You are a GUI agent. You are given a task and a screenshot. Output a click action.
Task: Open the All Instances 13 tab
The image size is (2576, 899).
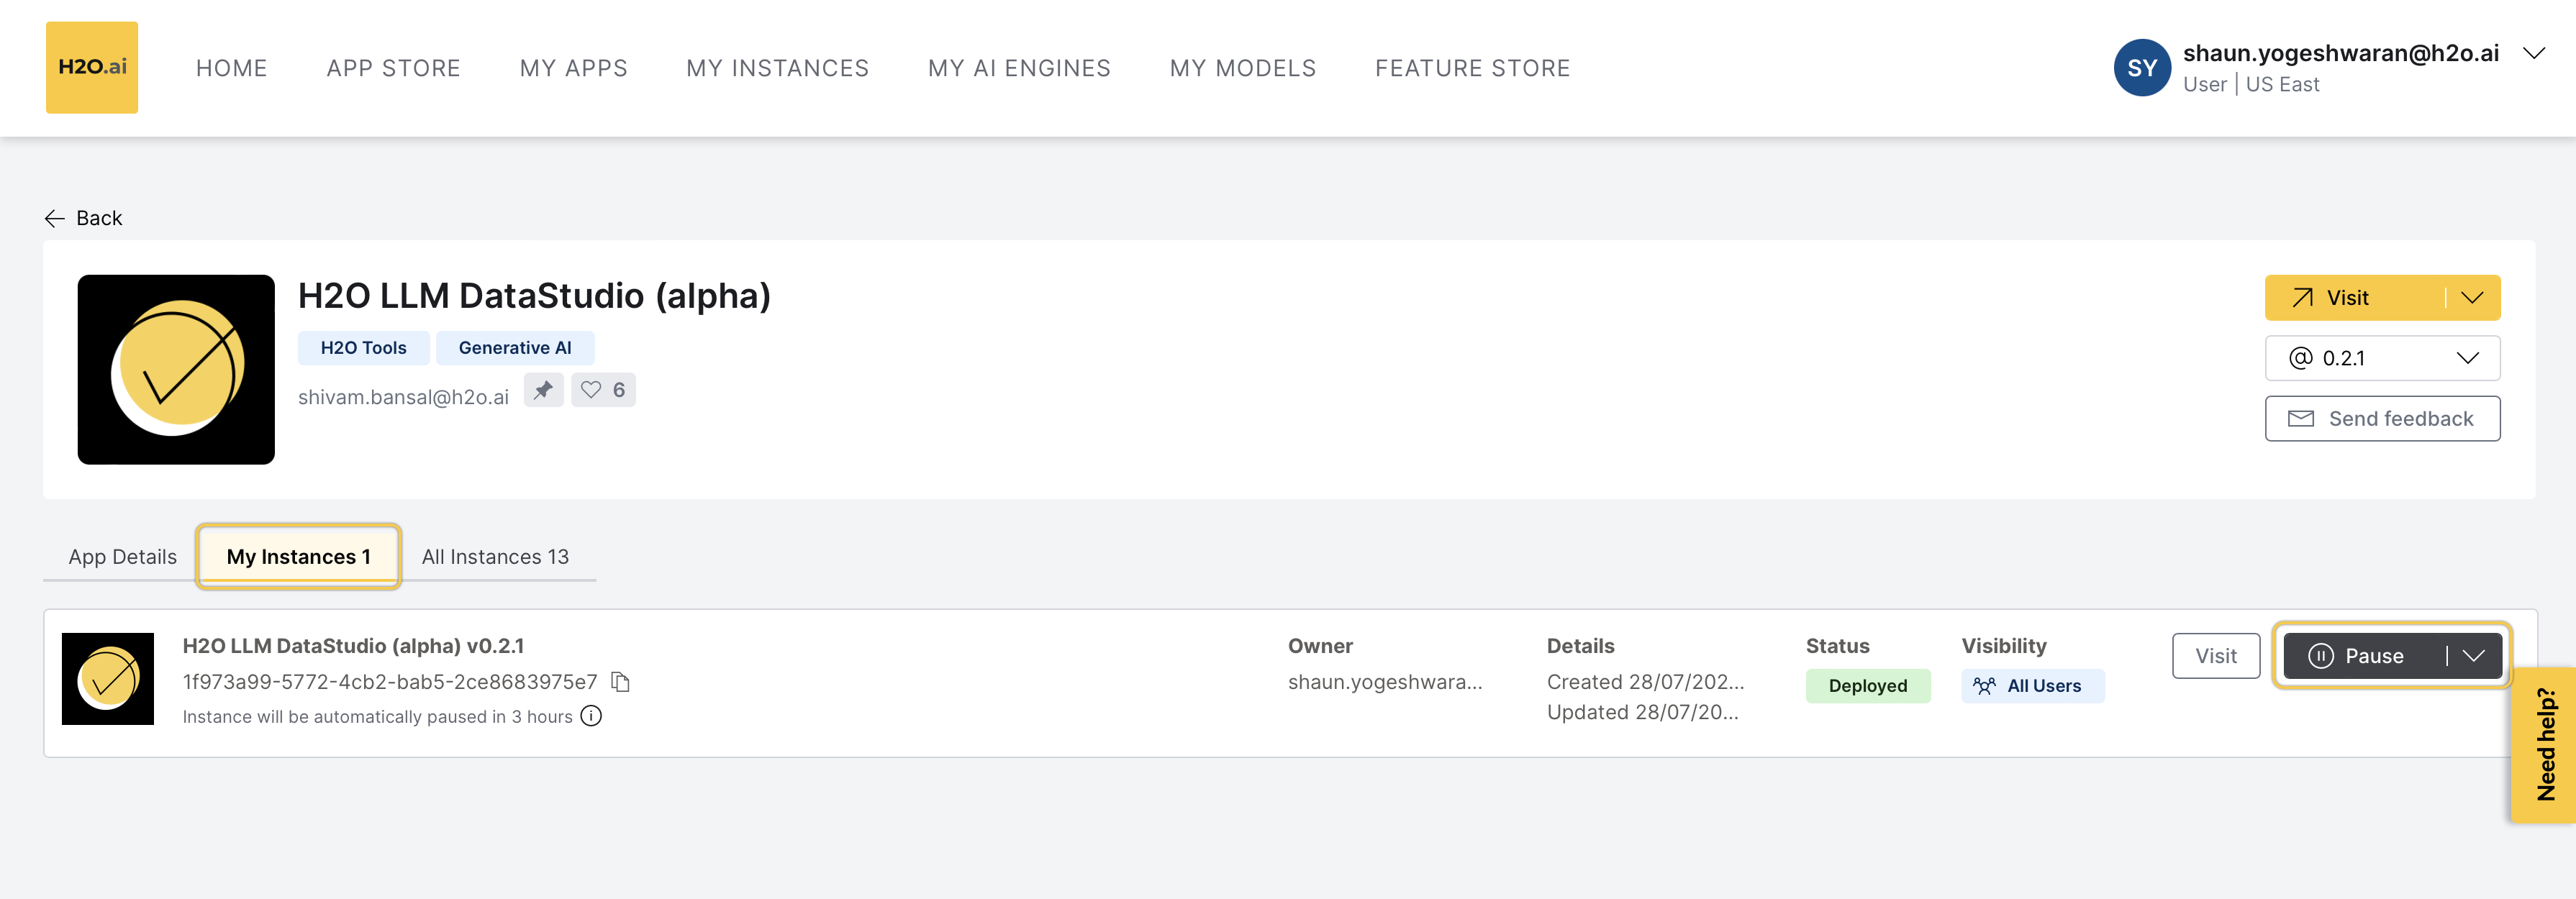[x=495, y=557]
